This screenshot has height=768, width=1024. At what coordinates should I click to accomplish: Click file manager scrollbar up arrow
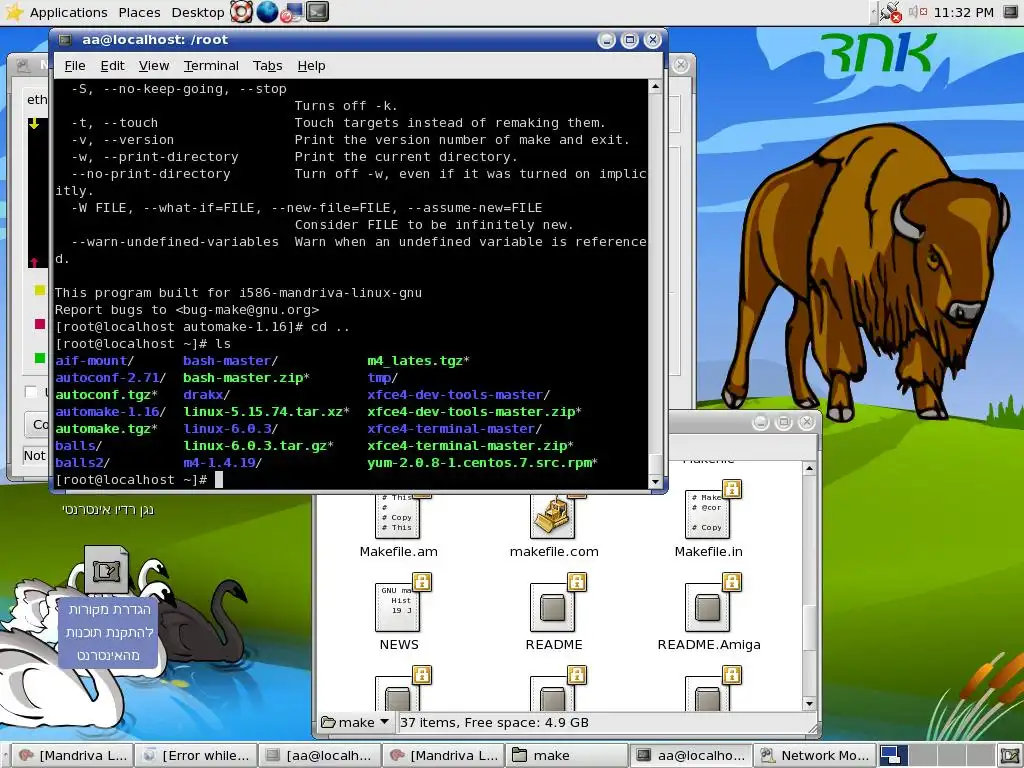click(x=809, y=468)
